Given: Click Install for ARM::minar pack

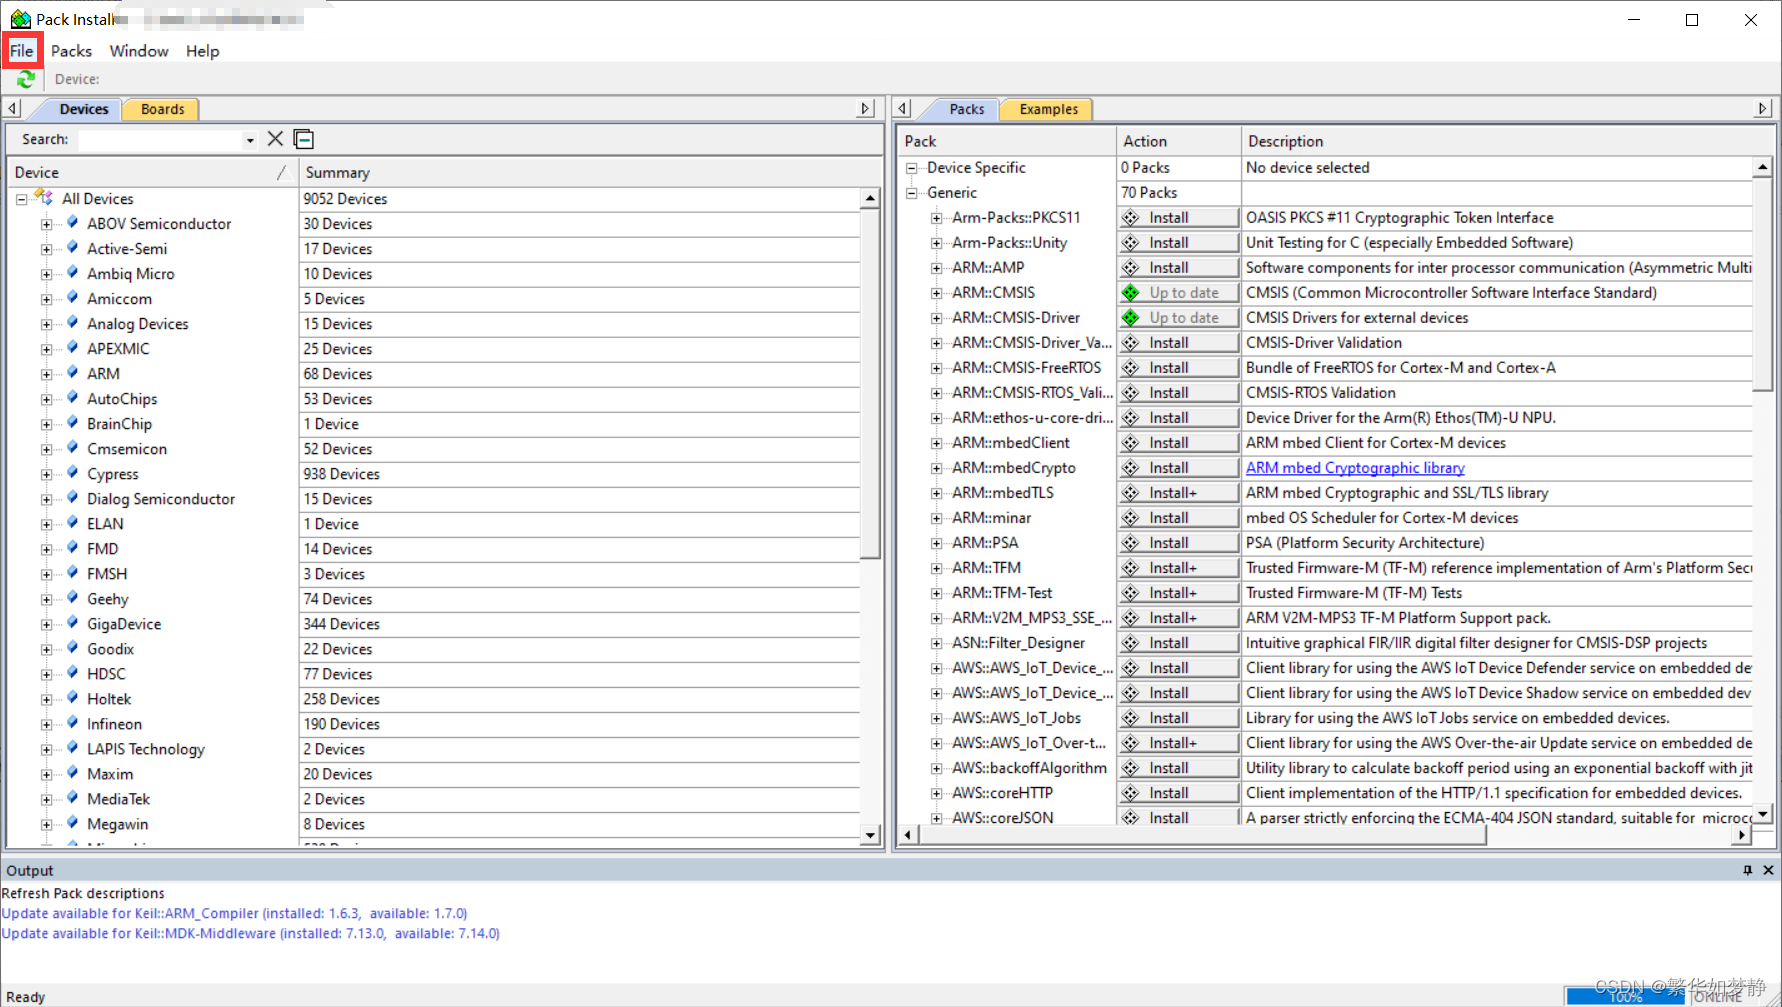Looking at the screenshot, I should [x=1179, y=518].
